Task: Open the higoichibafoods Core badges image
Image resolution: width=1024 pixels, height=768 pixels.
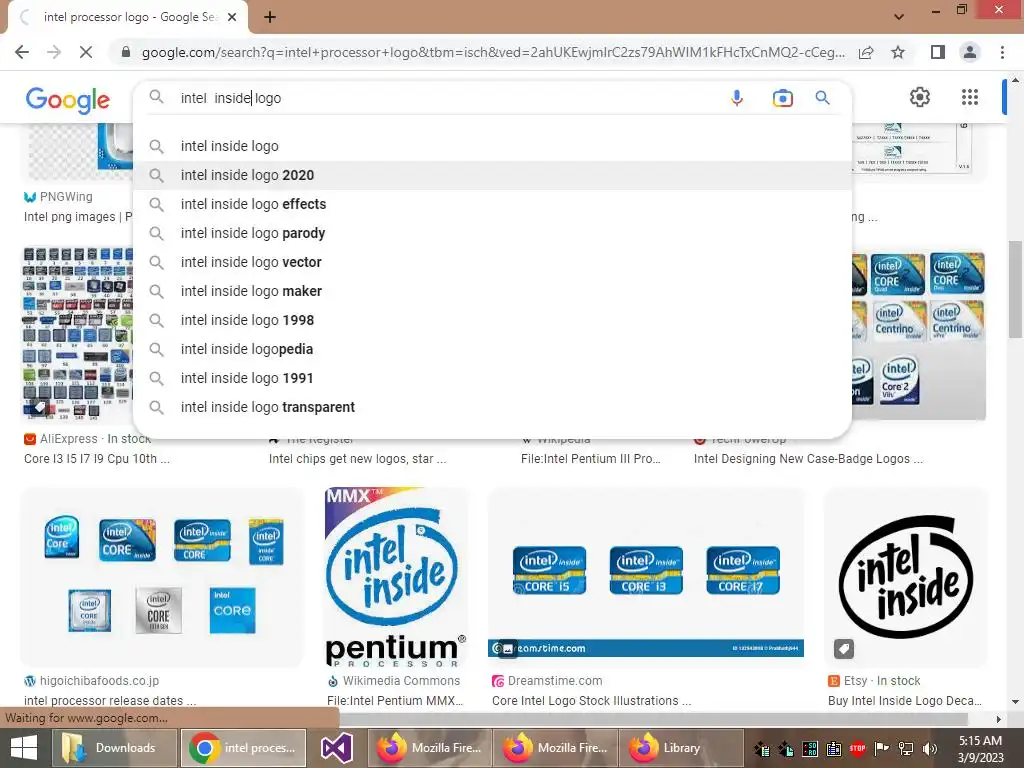Action: 162,577
